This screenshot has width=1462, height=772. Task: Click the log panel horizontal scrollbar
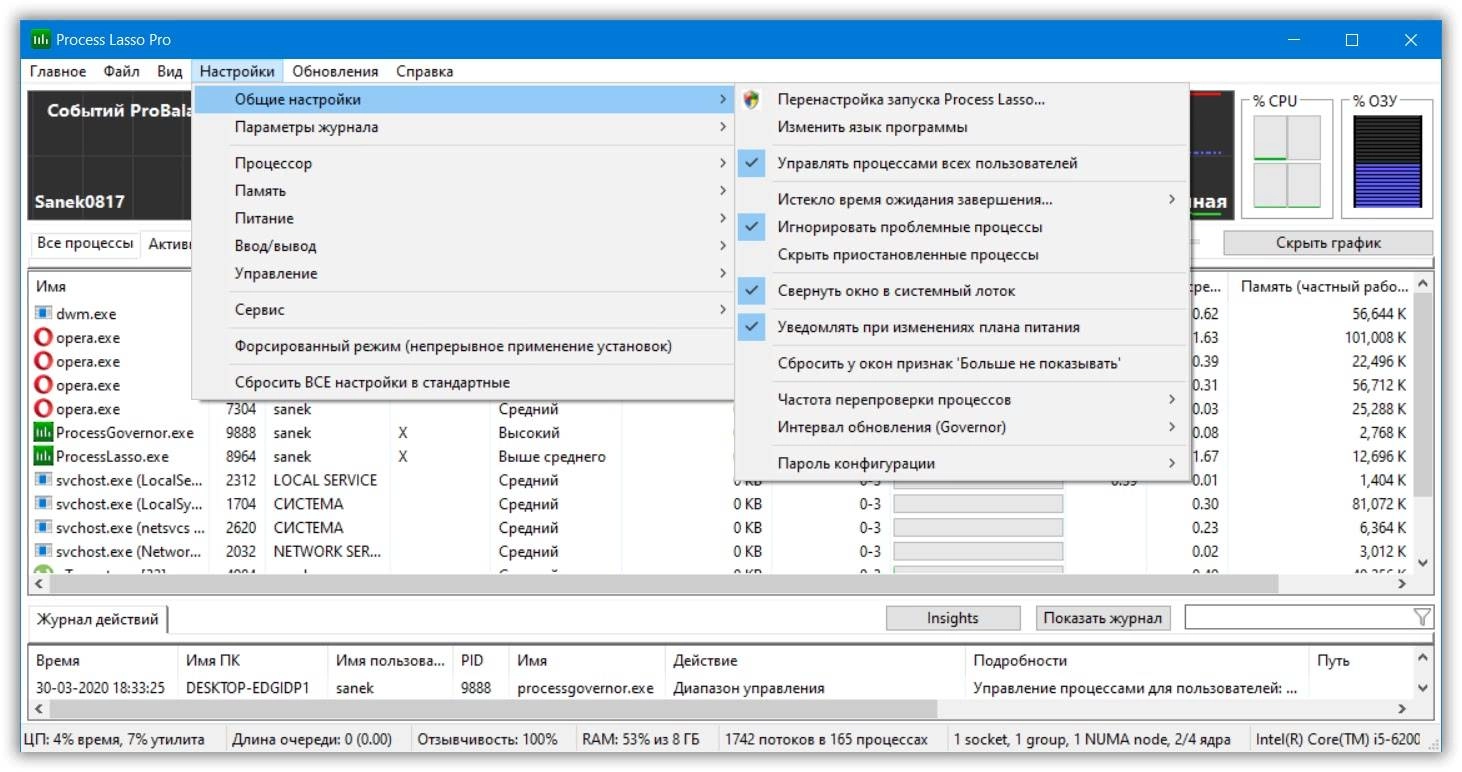(x=493, y=709)
